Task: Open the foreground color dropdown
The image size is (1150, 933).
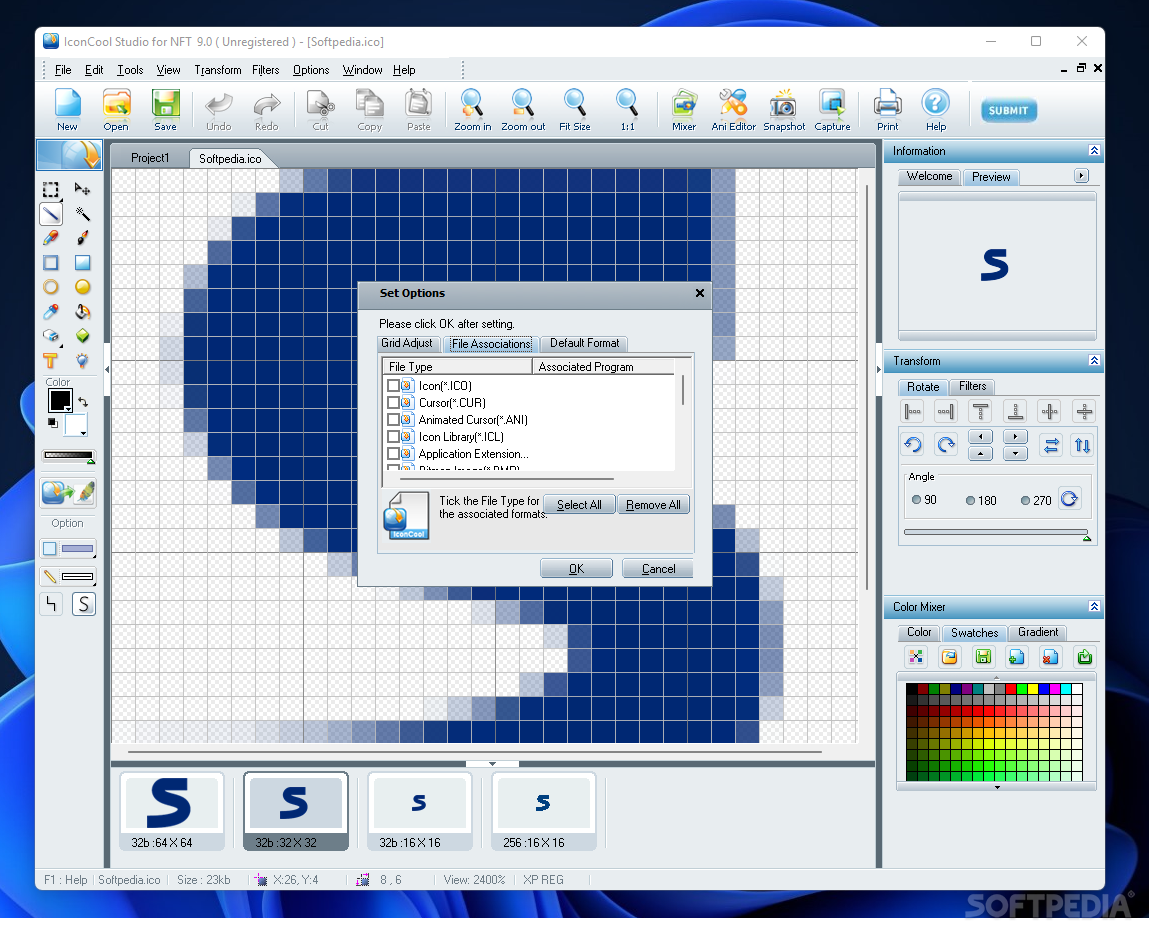Action: click(x=67, y=409)
